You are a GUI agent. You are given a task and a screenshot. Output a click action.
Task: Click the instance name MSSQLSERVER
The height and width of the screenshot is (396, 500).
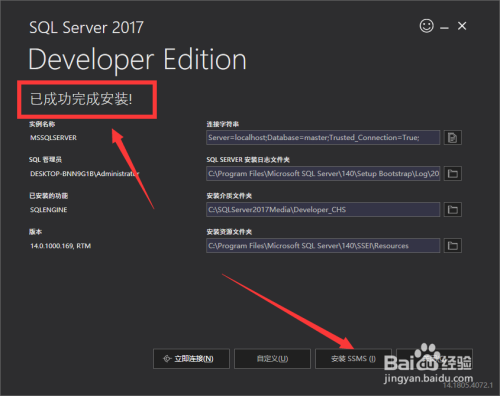53,138
